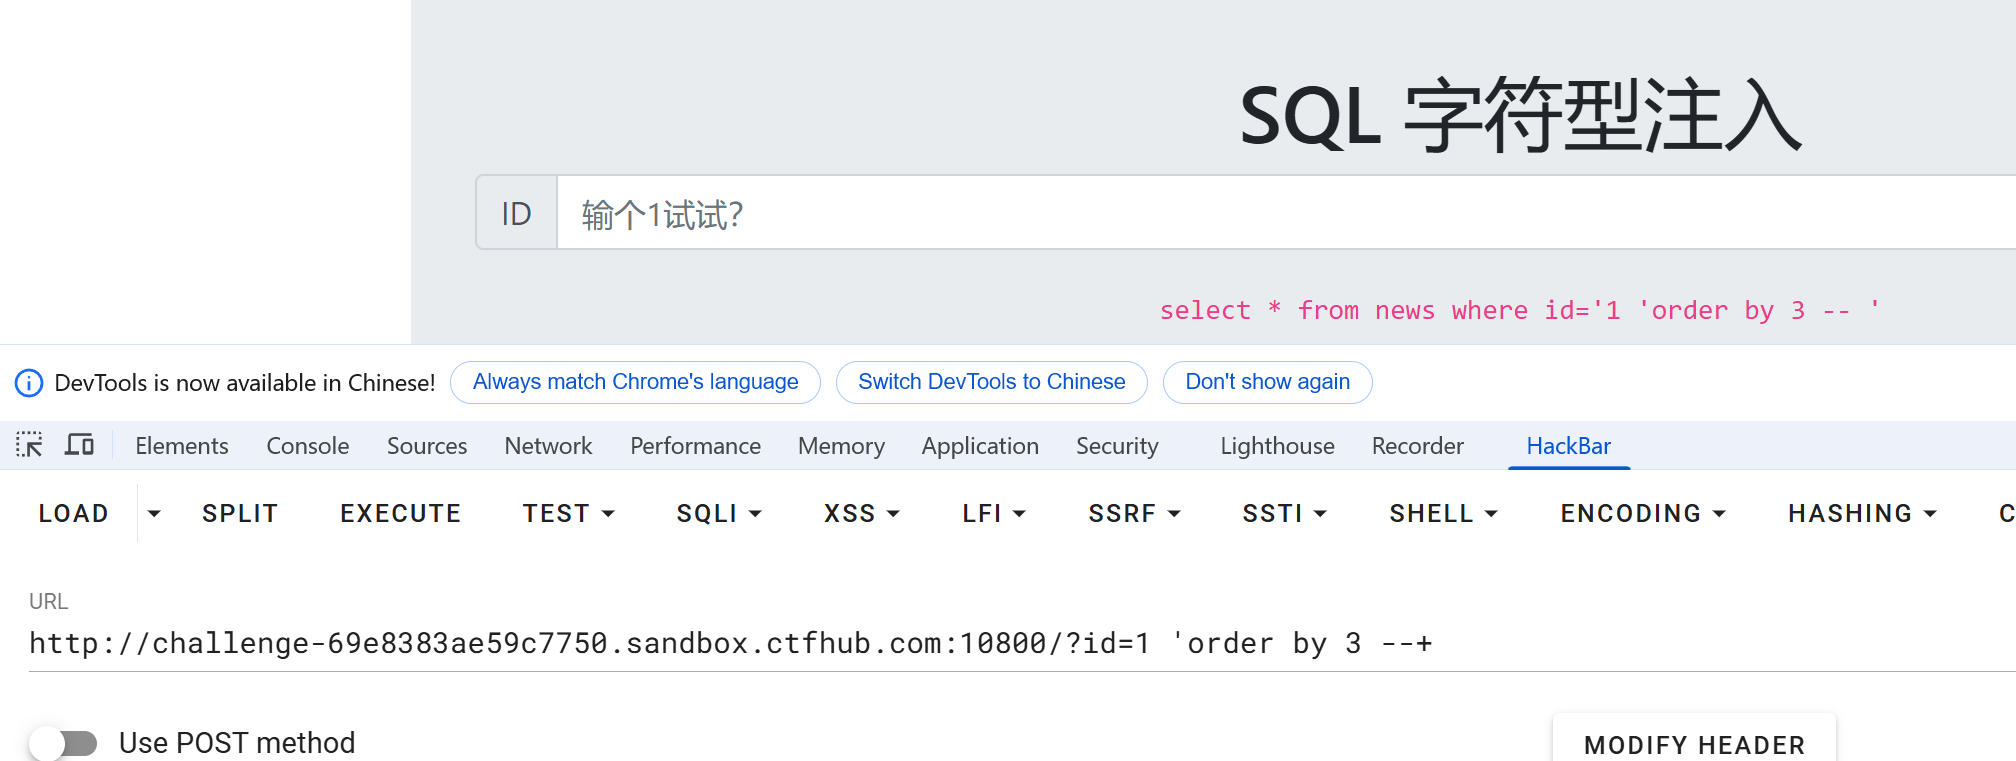Click the DevTools info notification icon
The width and height of the screenshot is (2016, 761).
pyautogui.click(x=29, y=383)
